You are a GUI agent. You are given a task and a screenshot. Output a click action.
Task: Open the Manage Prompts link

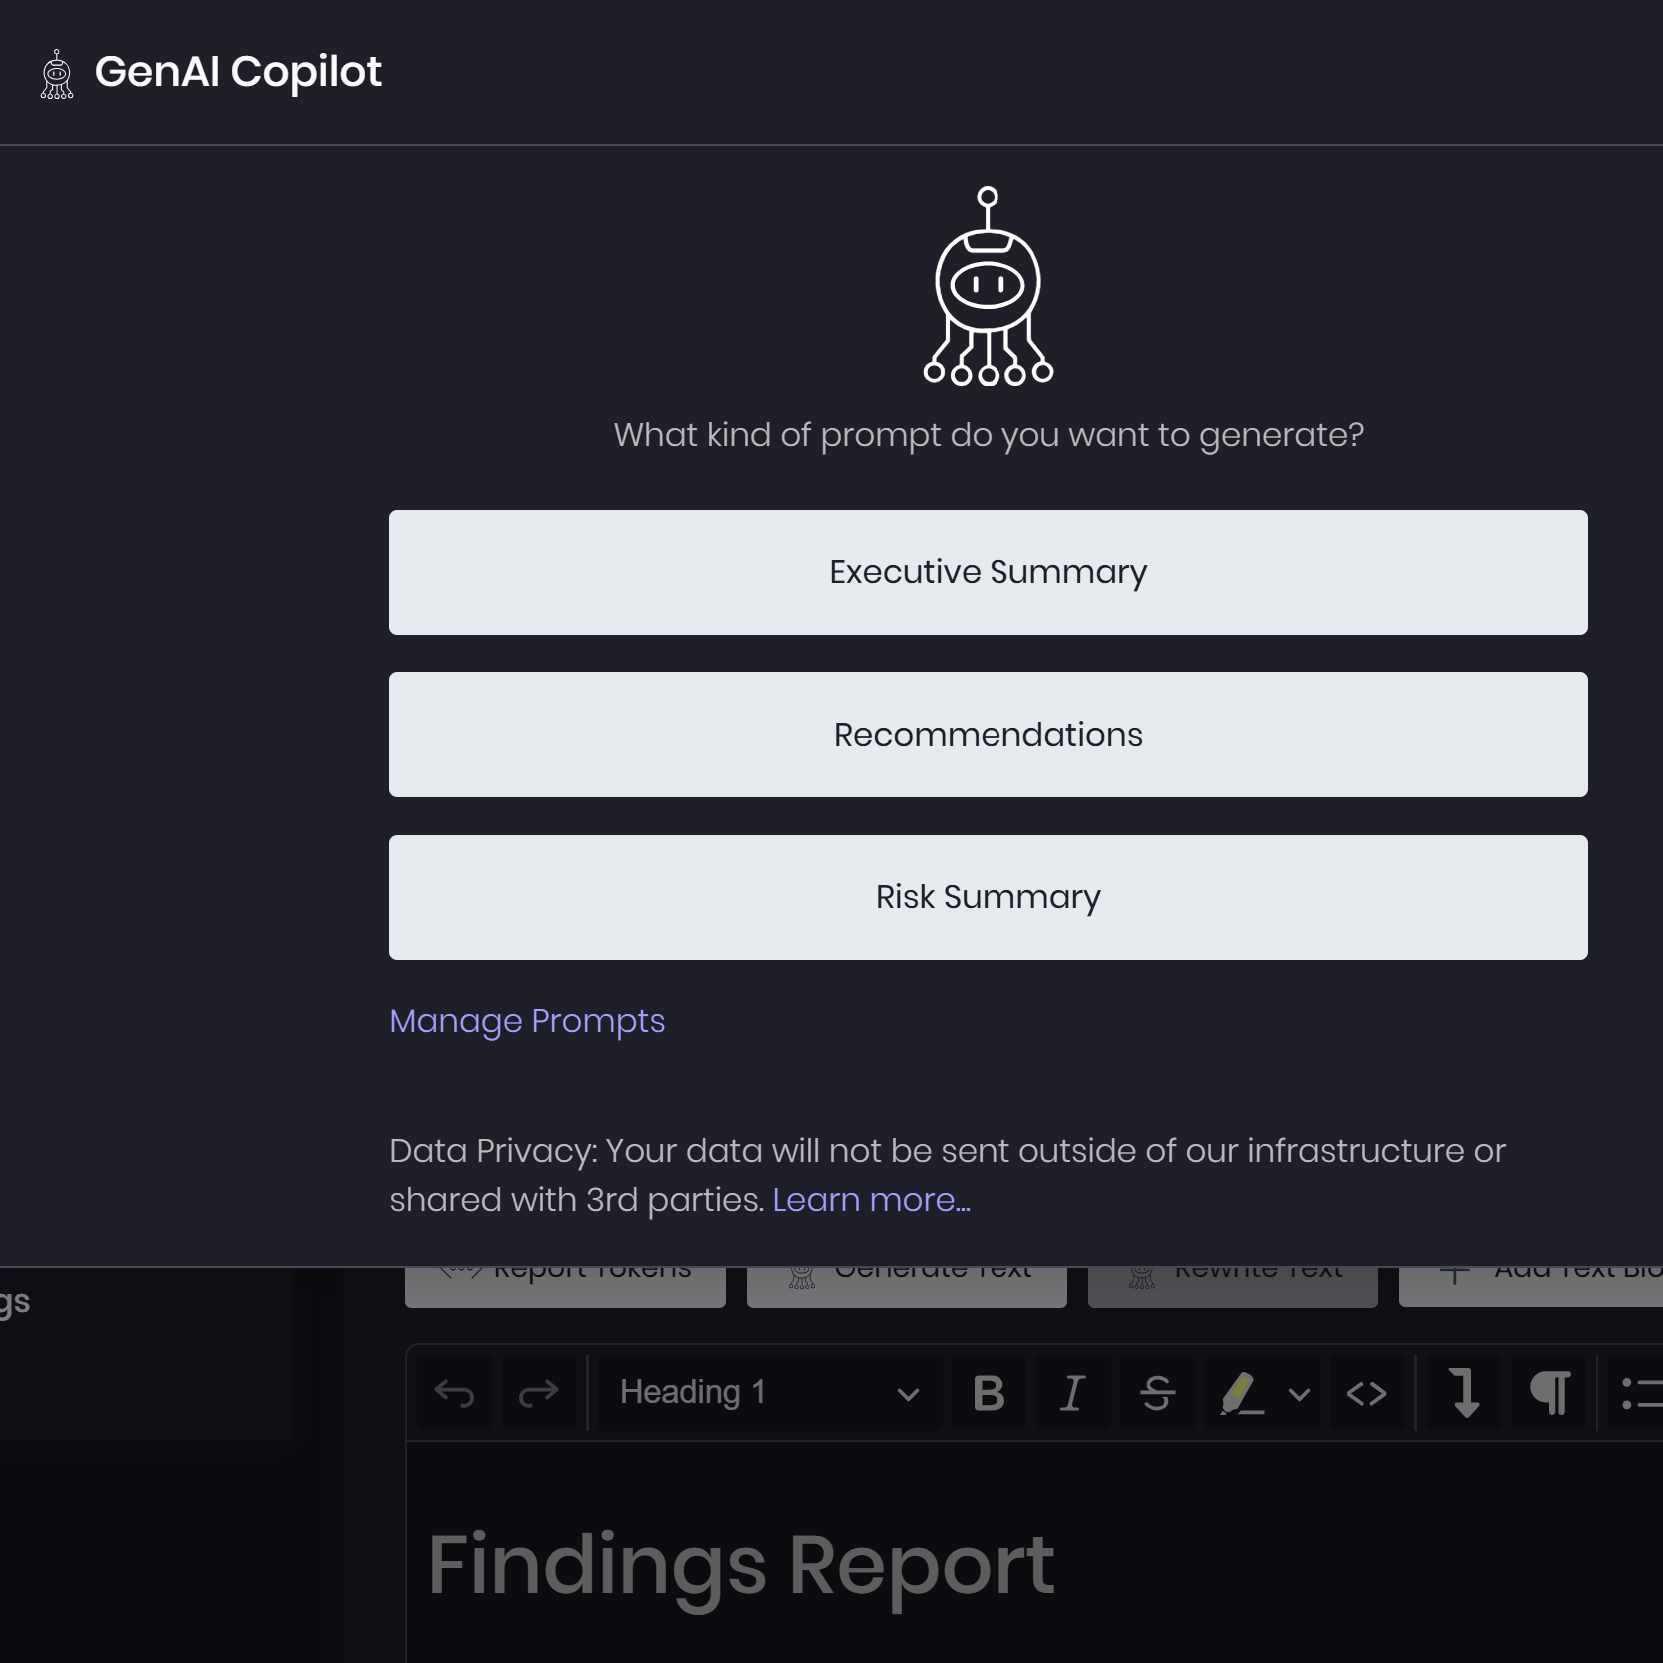tap(527, 1021)
